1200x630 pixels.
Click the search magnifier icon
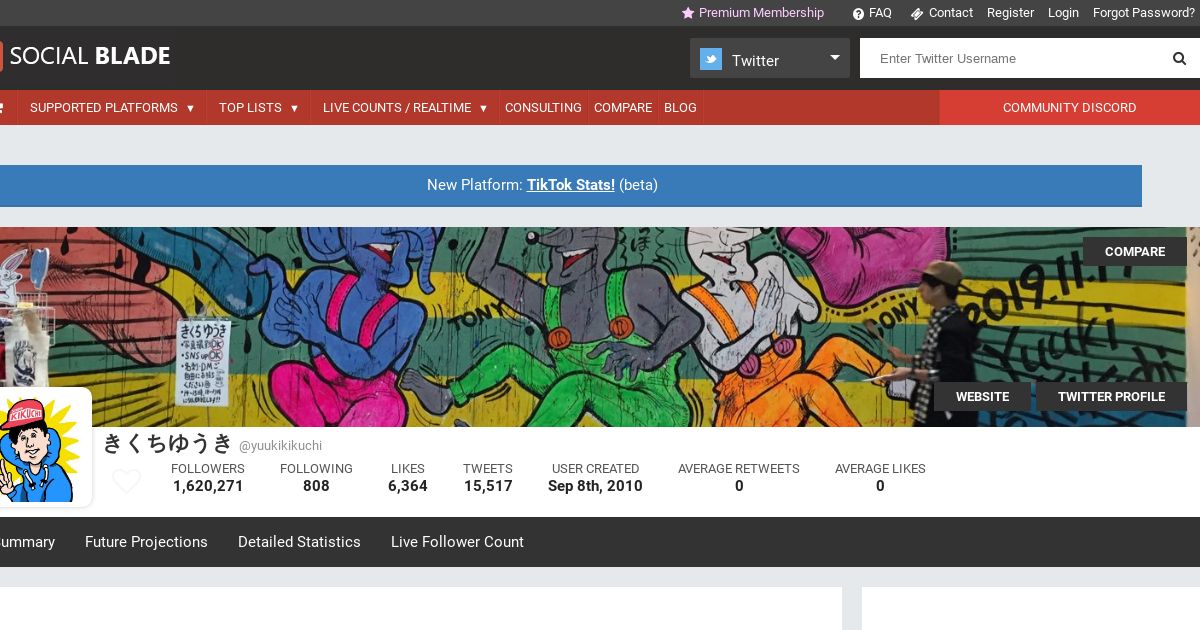click(1179, 58)
